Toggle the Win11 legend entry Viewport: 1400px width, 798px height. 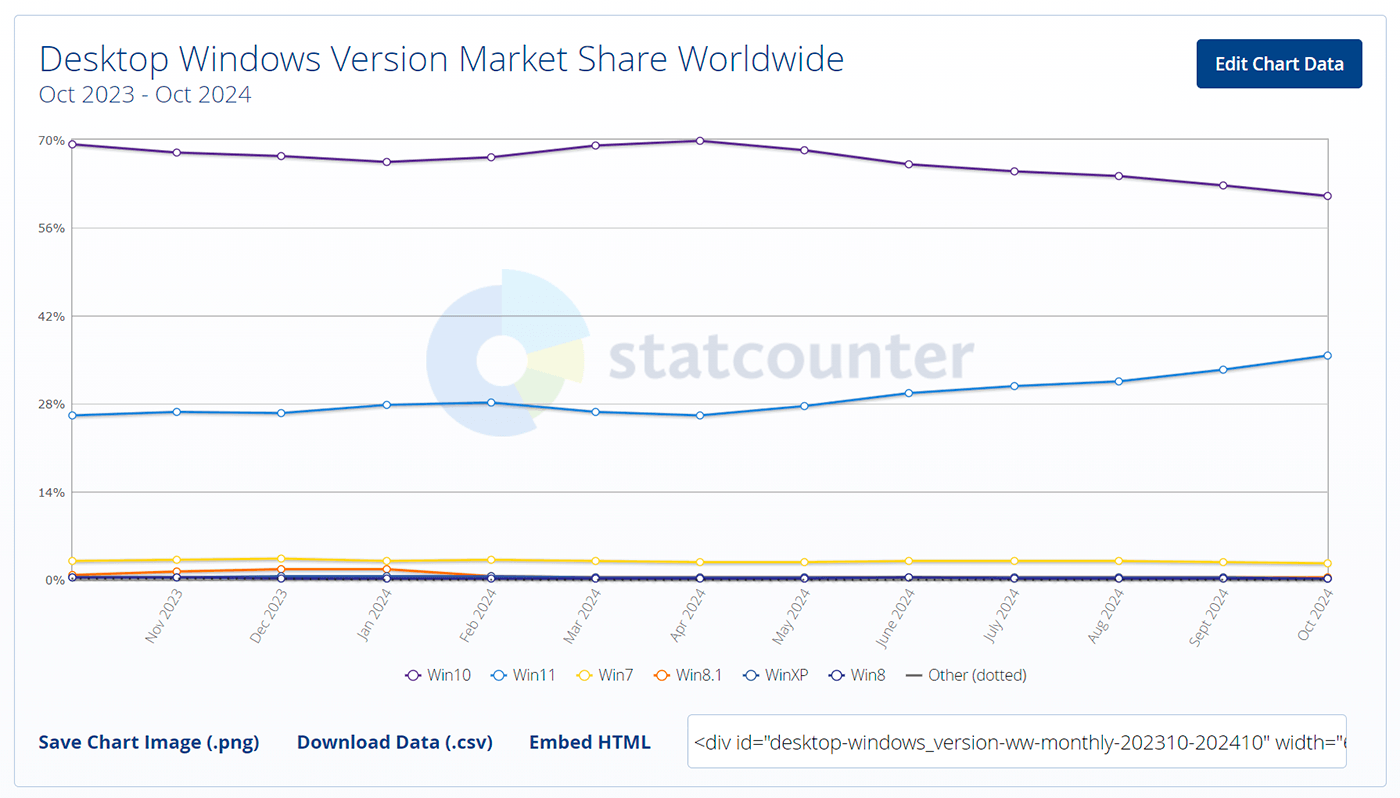[x=524, y=675]
